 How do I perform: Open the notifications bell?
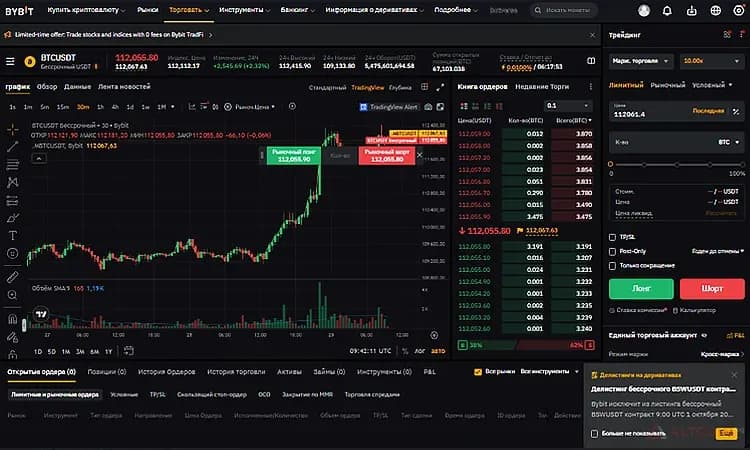pyautogui.click(x=667, y=10)
